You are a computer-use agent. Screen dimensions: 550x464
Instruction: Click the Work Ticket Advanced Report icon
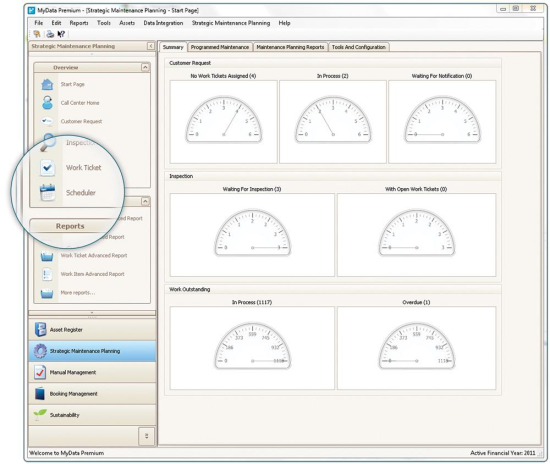tap(47, 256)
